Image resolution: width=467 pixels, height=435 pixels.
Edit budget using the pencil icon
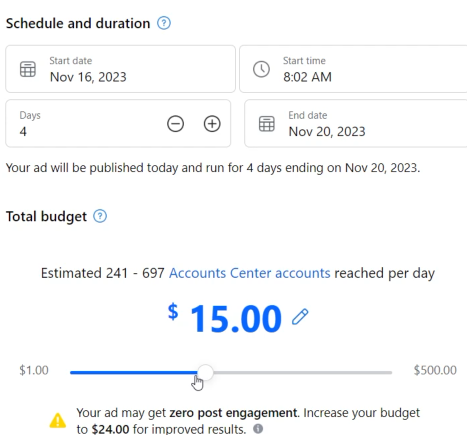tap(300, 317)
